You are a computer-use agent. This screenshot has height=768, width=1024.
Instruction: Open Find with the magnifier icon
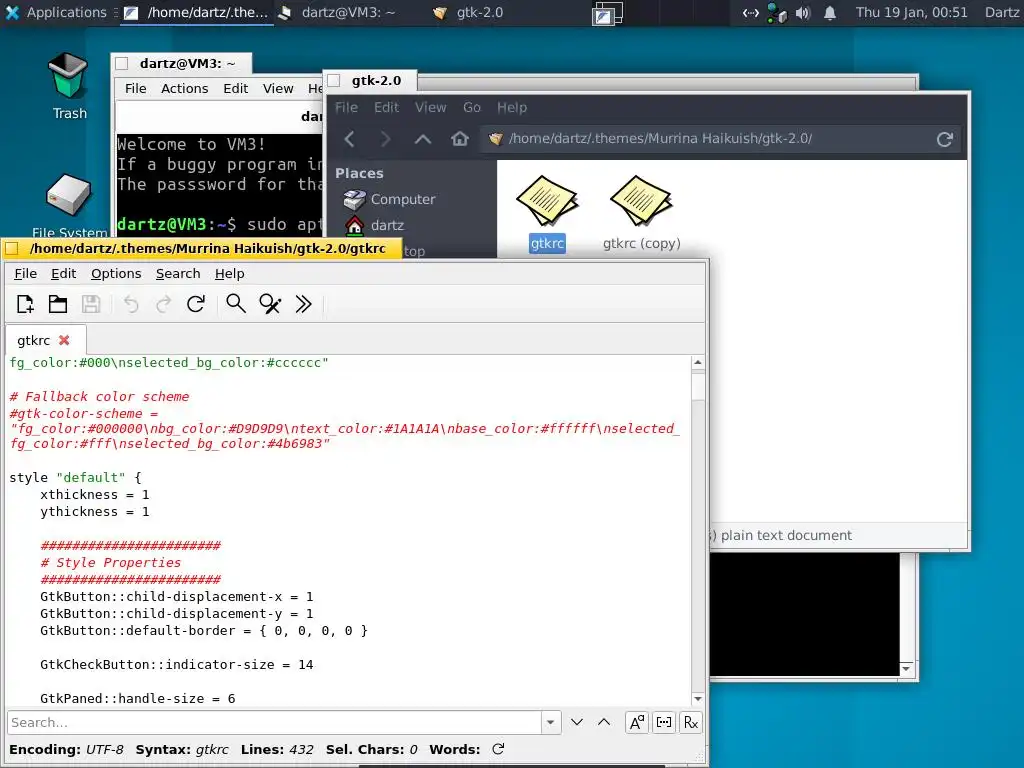(236, 304)
